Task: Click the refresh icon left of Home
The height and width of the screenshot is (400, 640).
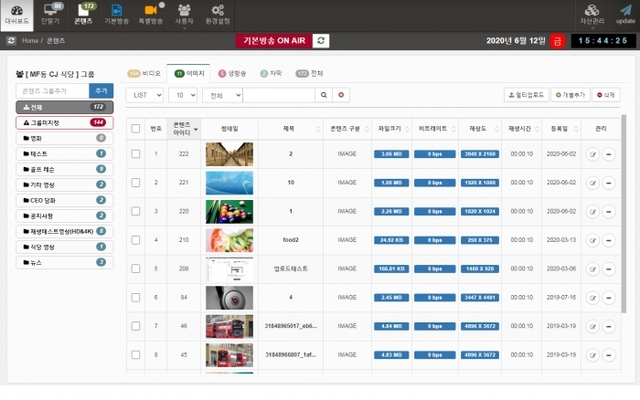Action: point(11,40)
